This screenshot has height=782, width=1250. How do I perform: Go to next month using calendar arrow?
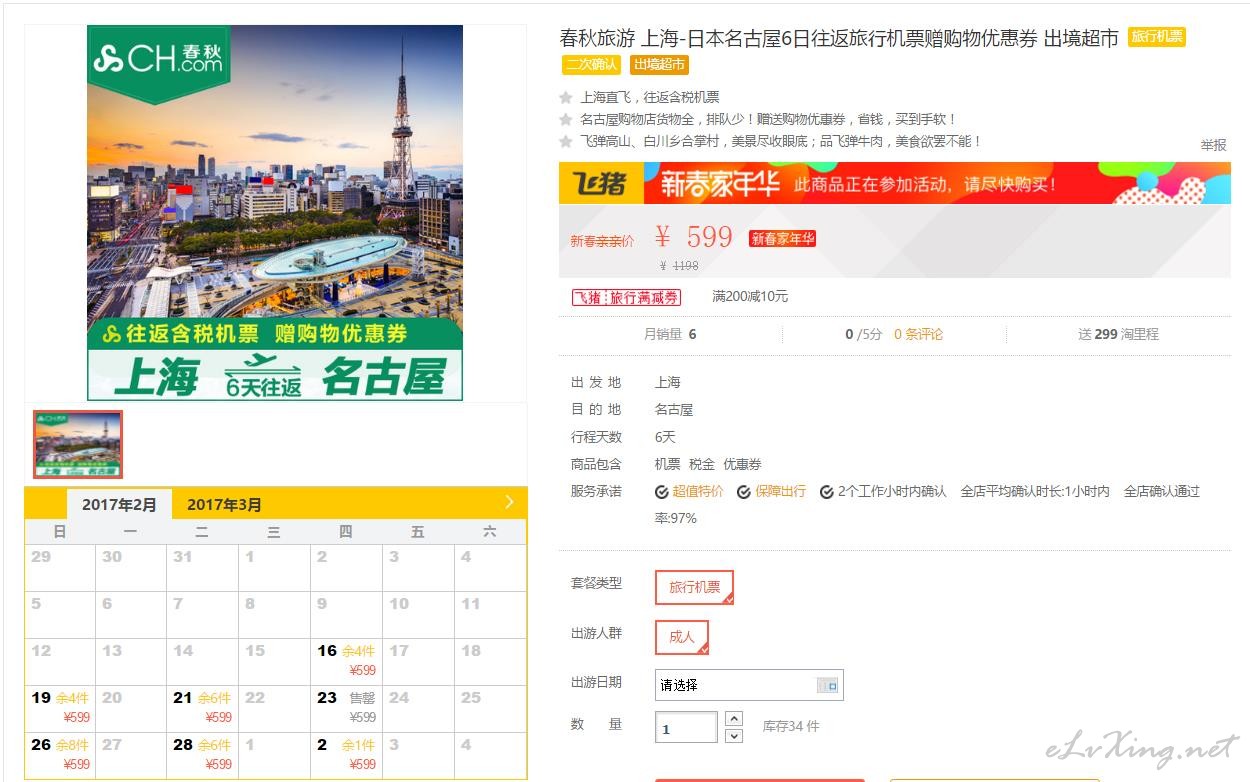click(x=509, y=502)
